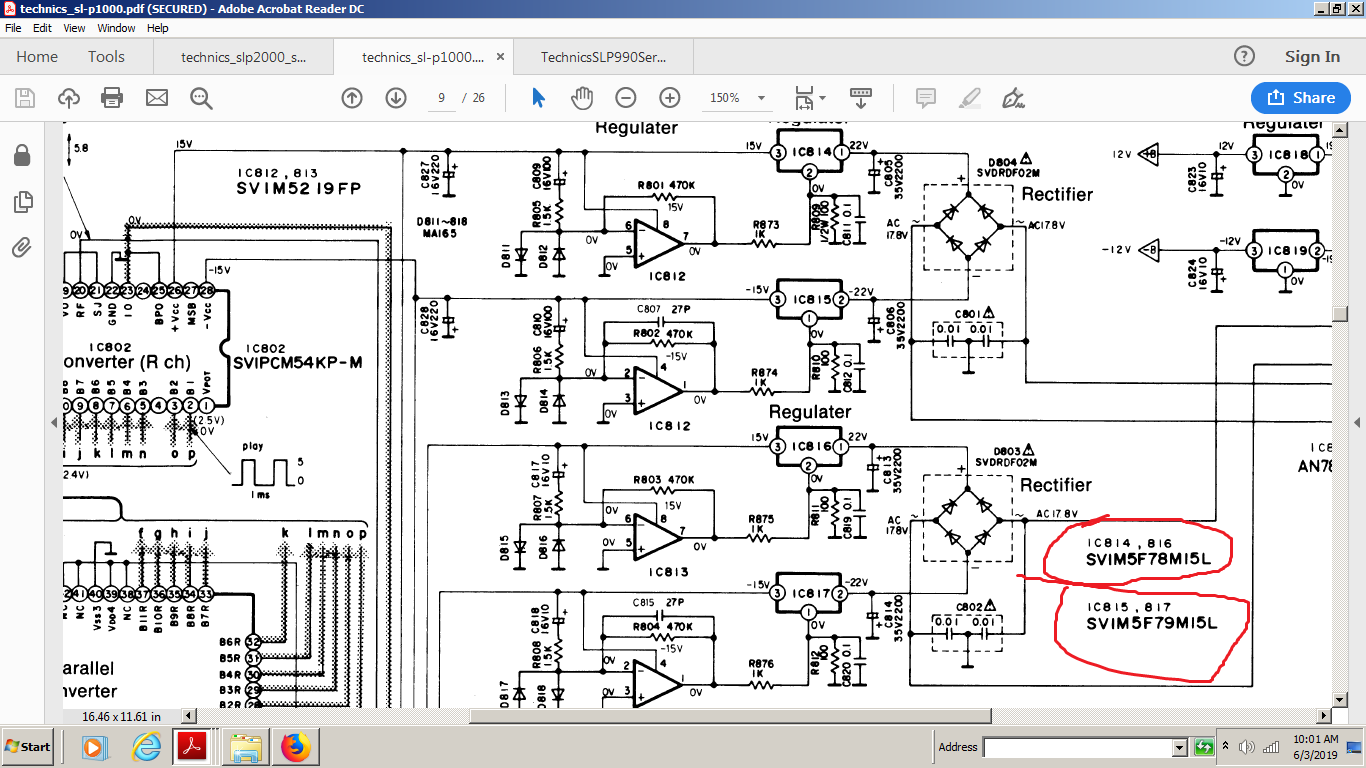The image size is (1366, 768).
Task: Open File Explorer folder on taskbar
Action: [x=246, y=747]
